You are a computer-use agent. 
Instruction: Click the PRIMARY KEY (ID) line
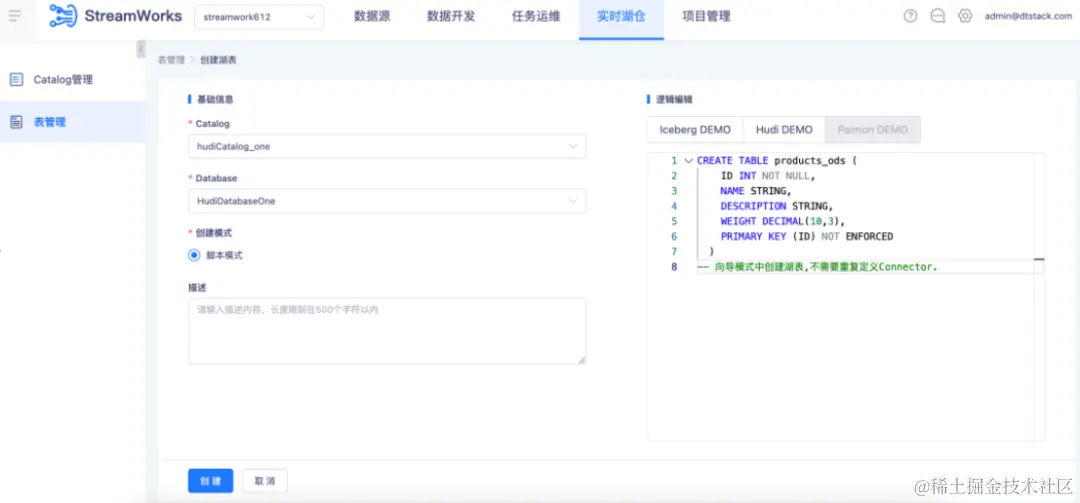pos(807,236)
